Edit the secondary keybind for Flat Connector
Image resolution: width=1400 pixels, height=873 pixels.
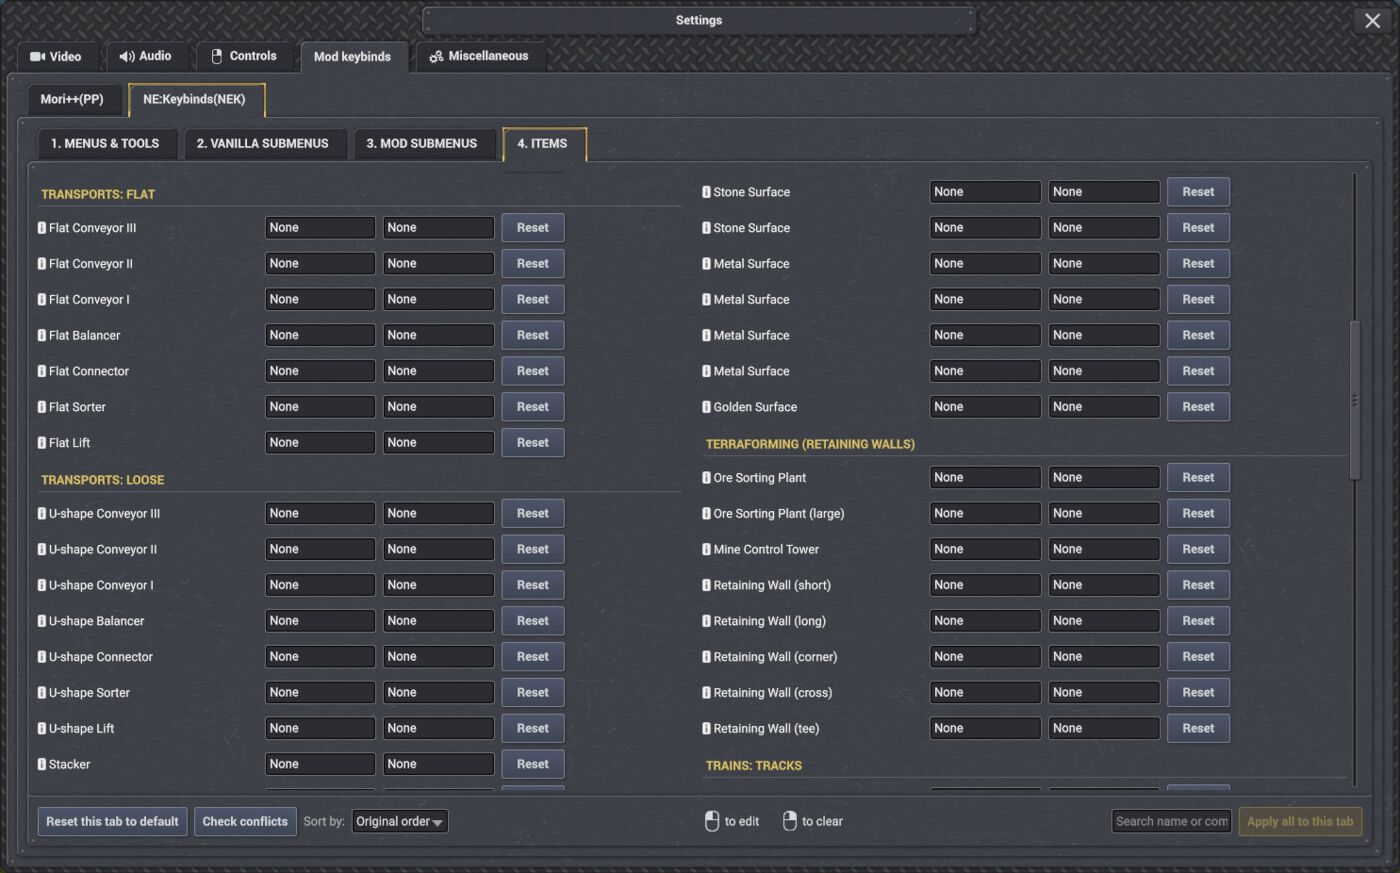pos(438,372)
